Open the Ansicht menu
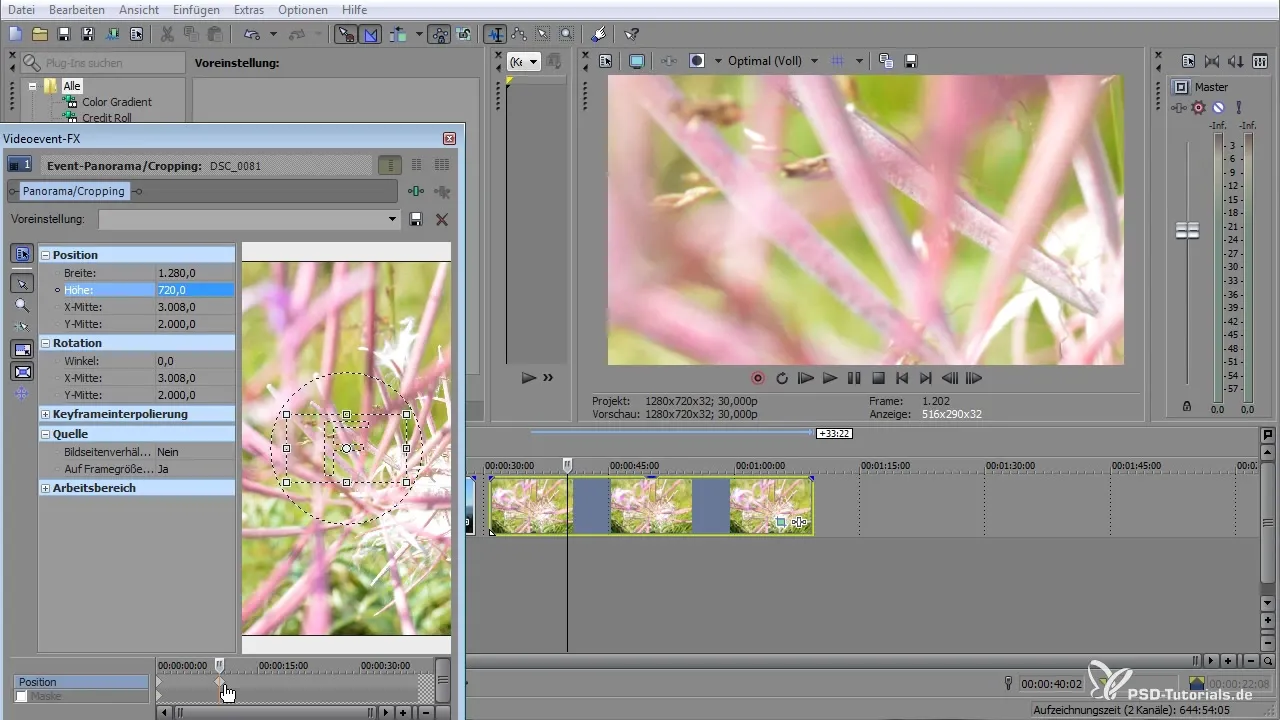1280x720 pixels. click(138, 9)
